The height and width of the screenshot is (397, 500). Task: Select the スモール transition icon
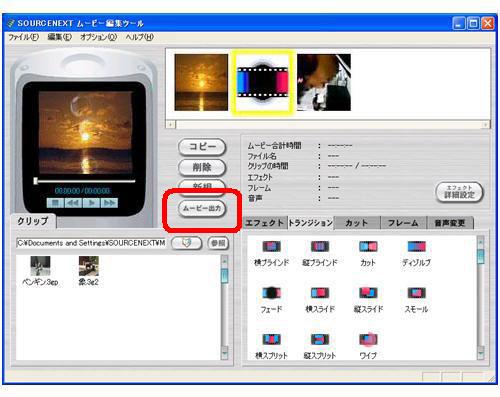pos(416,293)
